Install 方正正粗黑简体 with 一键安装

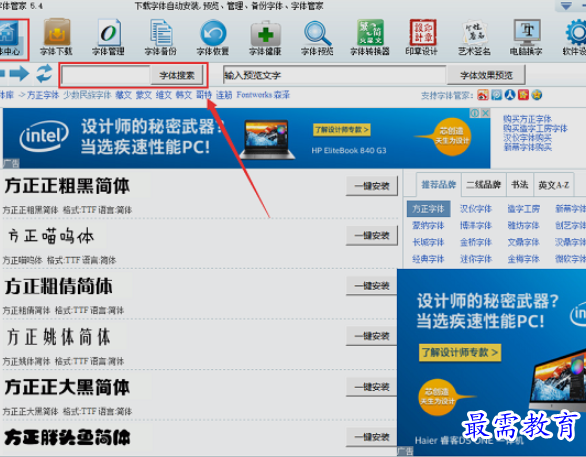[x=372, y=186]
